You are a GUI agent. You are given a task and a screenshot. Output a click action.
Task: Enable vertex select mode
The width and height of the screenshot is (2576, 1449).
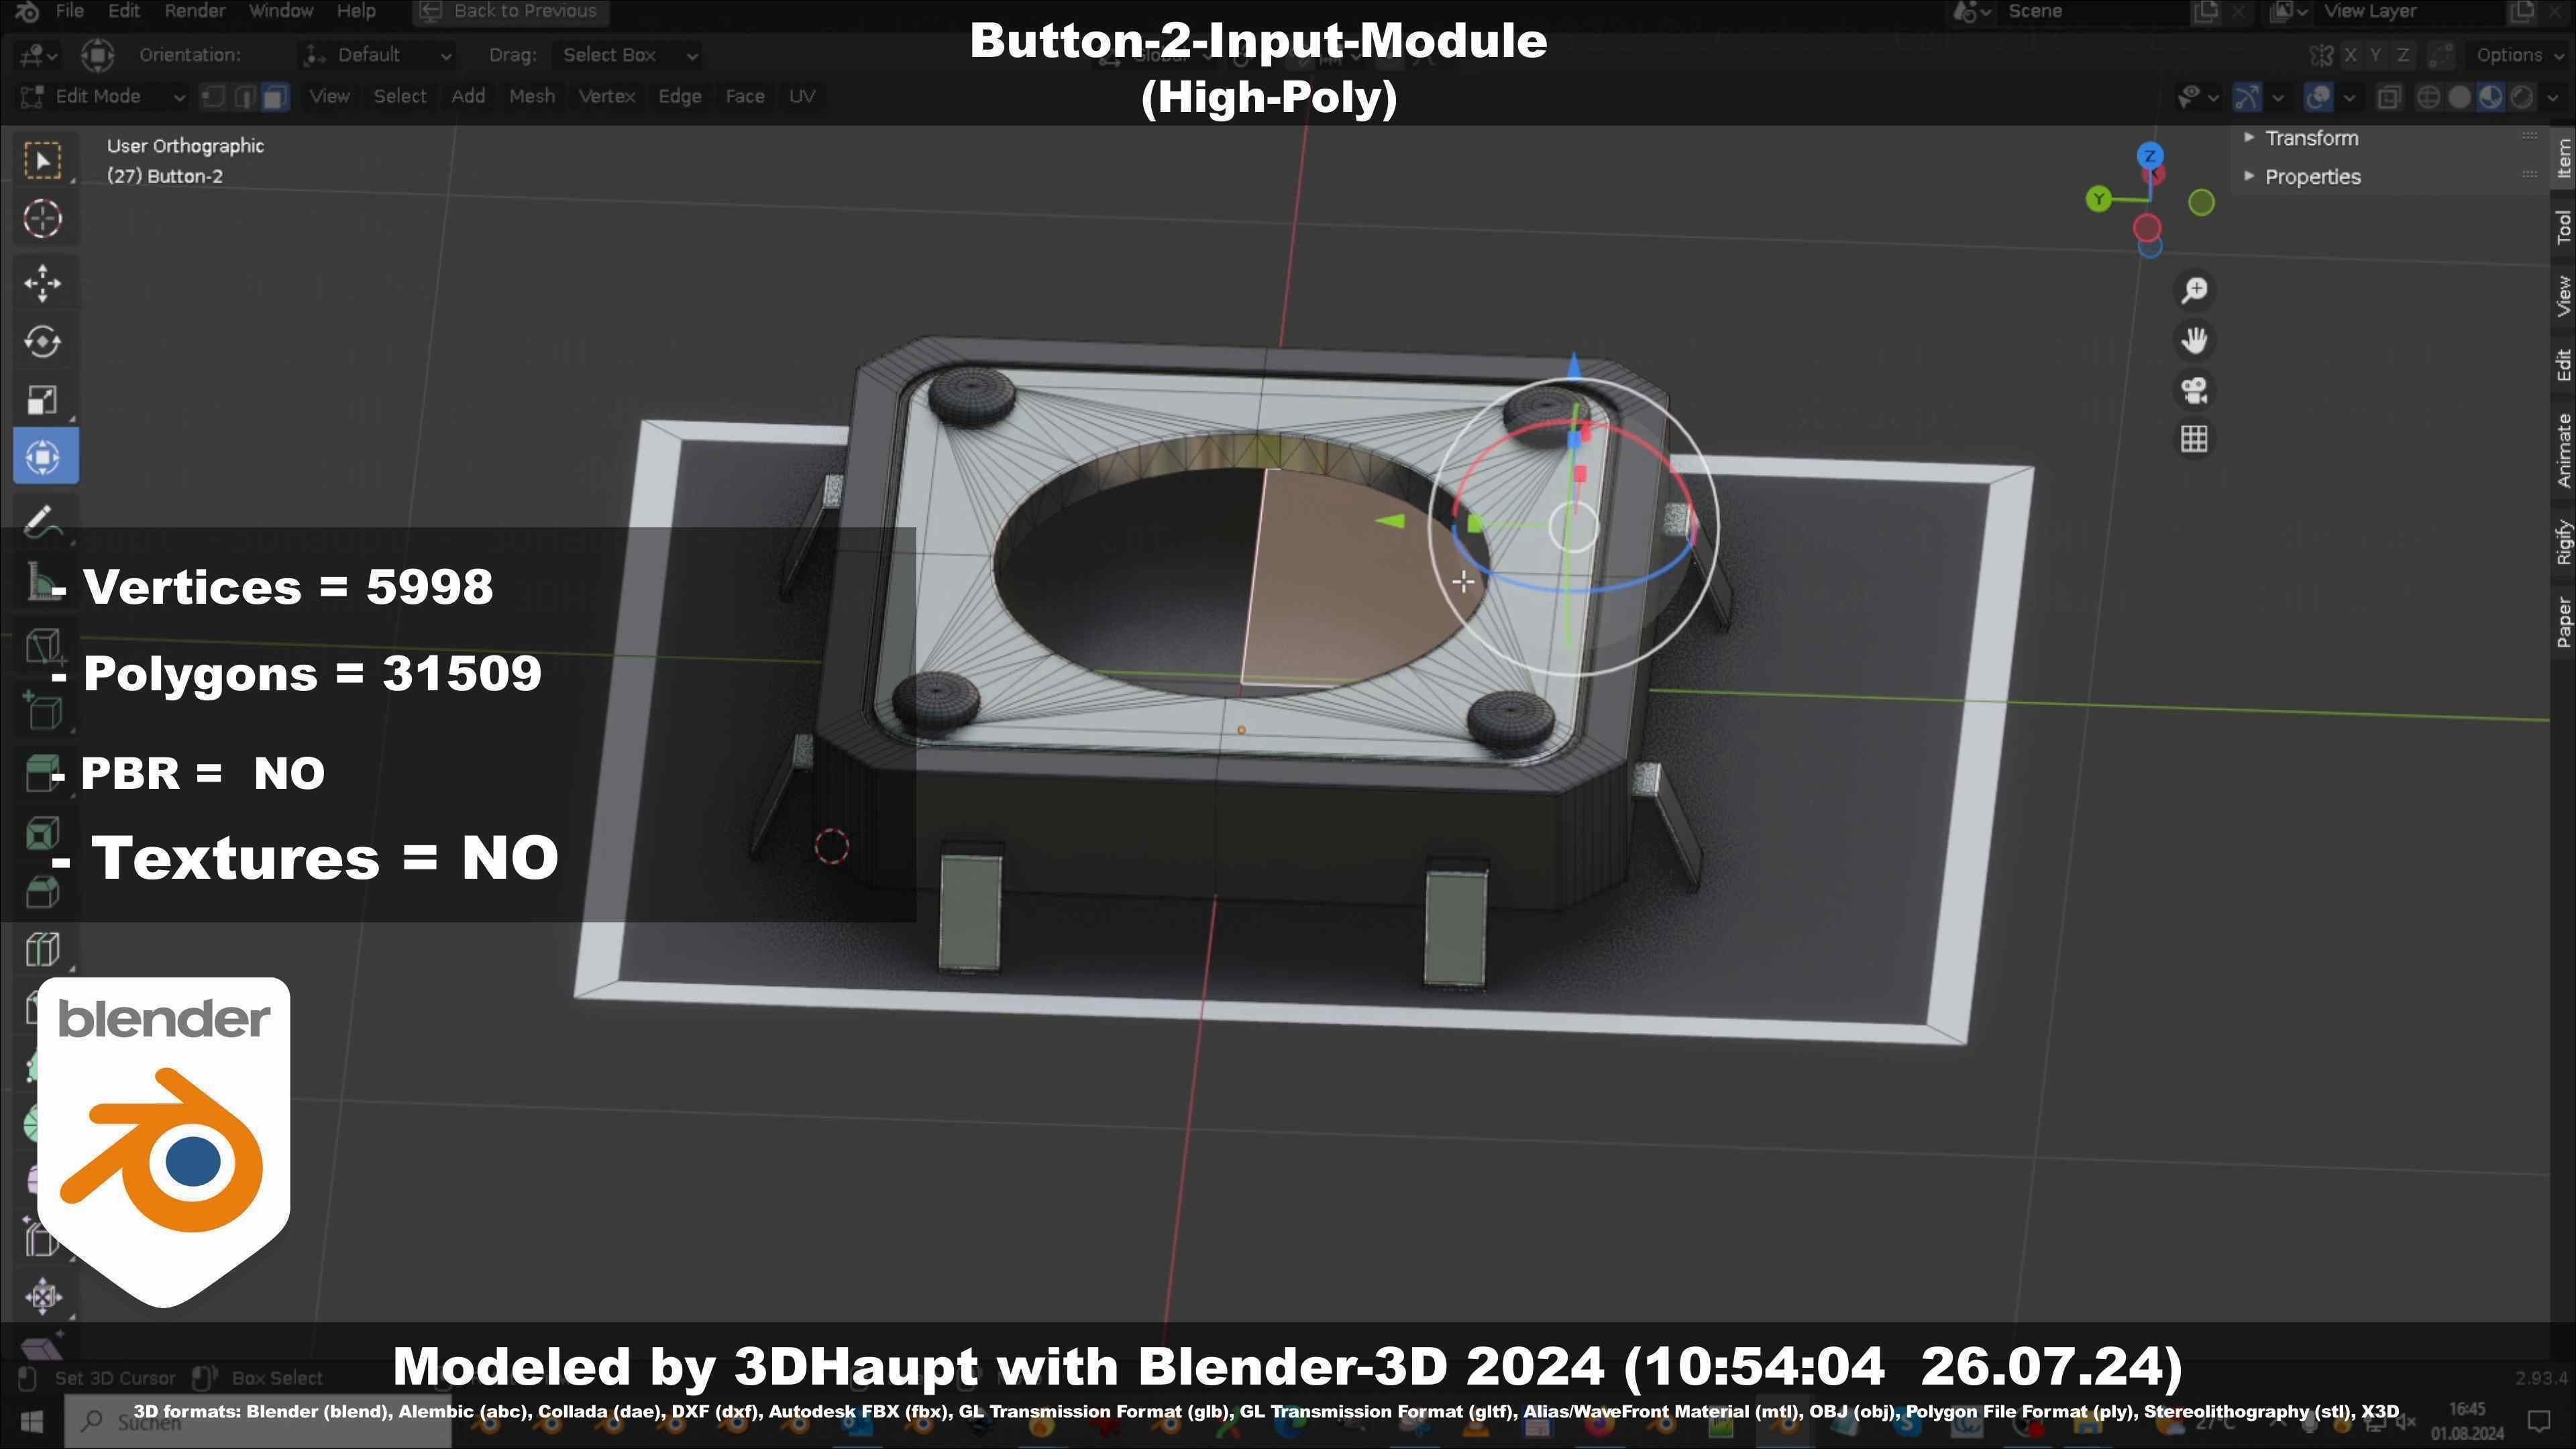pyautogui.click(x=213, y=96)
